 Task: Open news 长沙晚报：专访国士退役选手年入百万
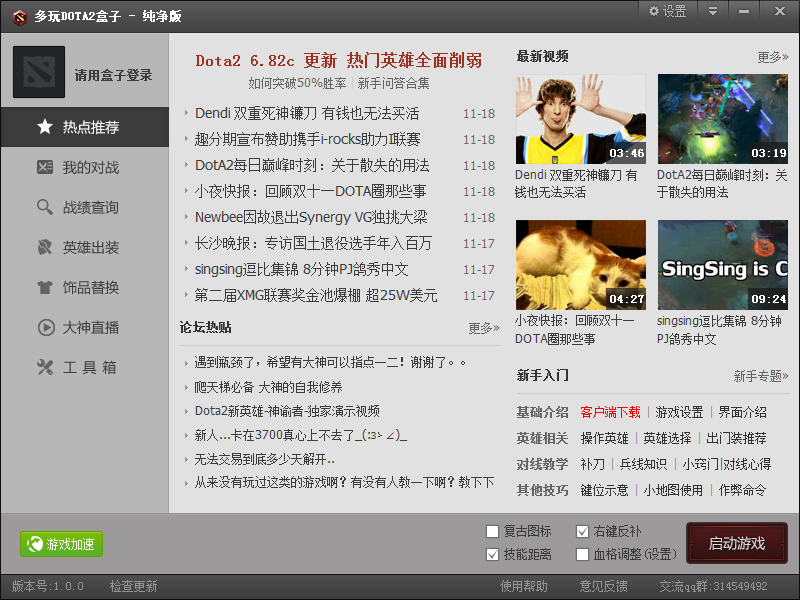pos(313,243)
